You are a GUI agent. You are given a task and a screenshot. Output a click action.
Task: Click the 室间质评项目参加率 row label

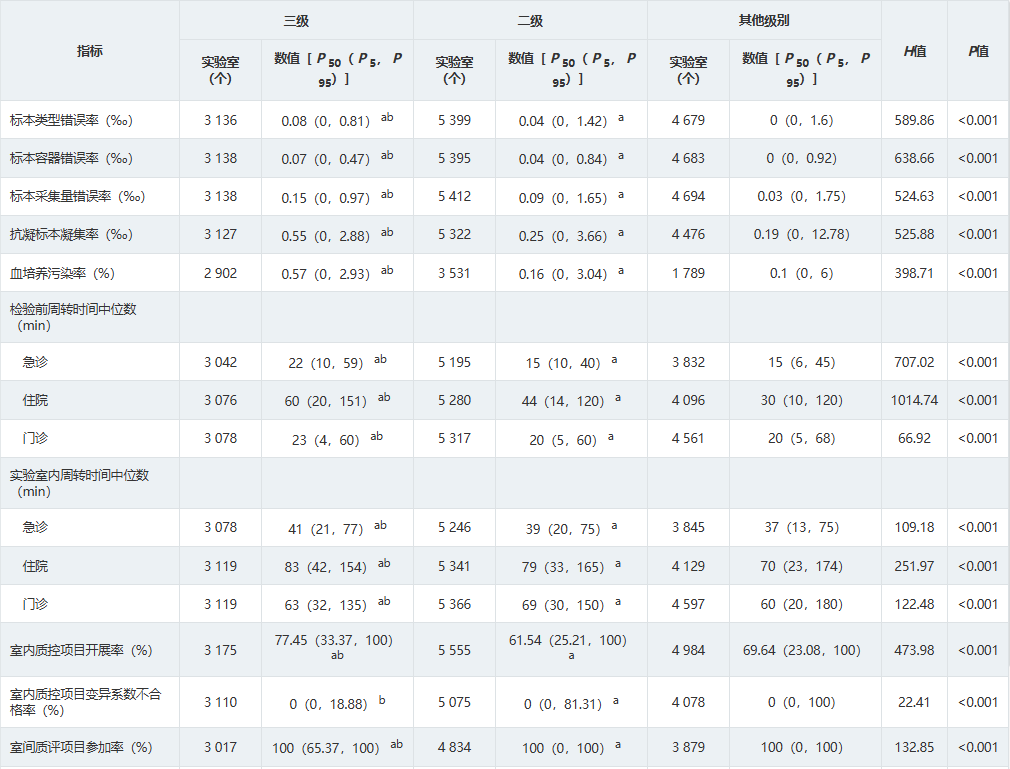pos(81,747)
